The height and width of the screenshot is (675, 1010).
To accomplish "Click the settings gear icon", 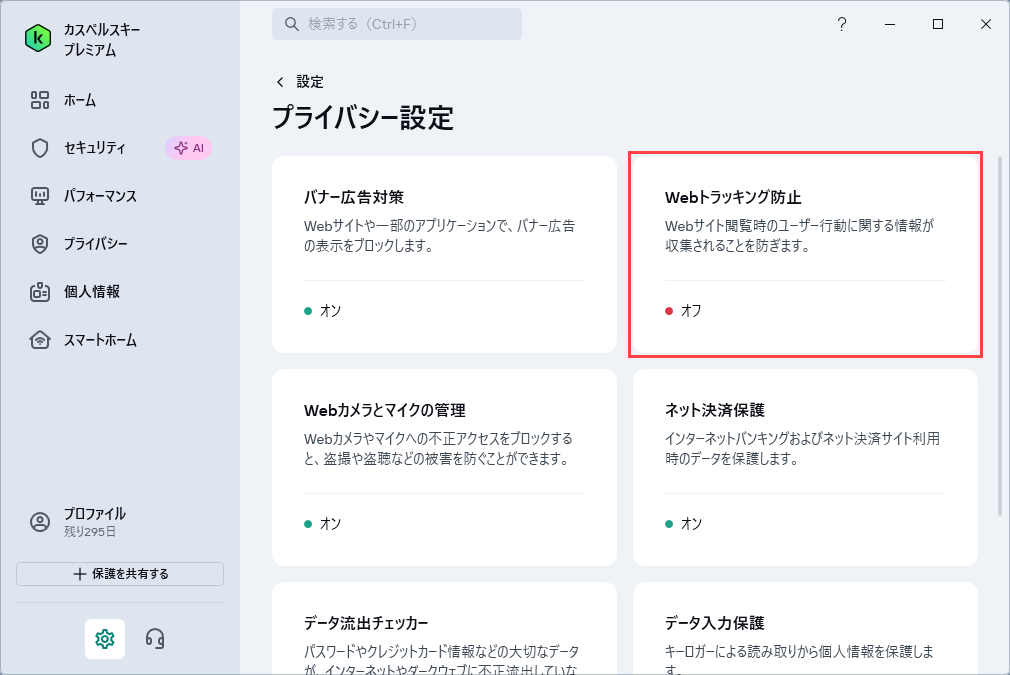I will coord(105,639).
